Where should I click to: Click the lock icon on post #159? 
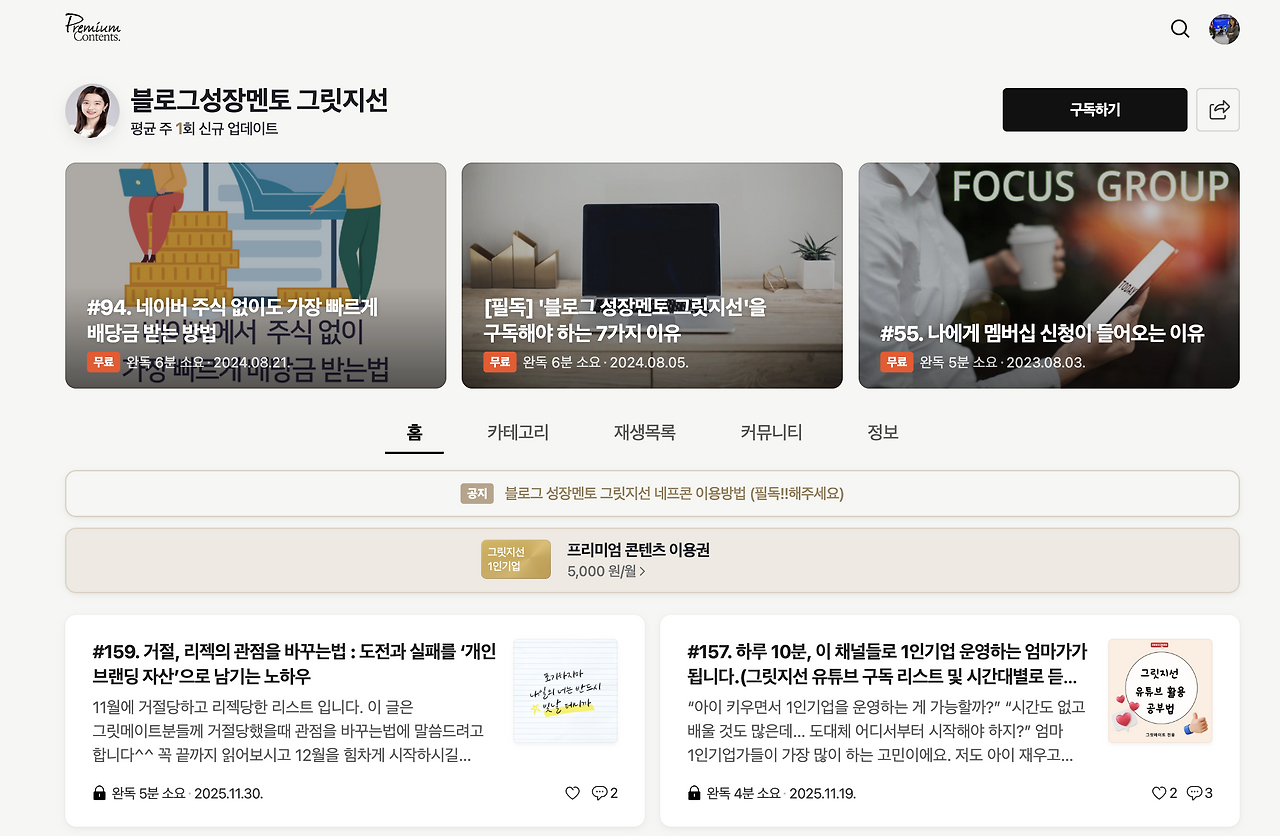pyautogui.click(x=99, y=793)
